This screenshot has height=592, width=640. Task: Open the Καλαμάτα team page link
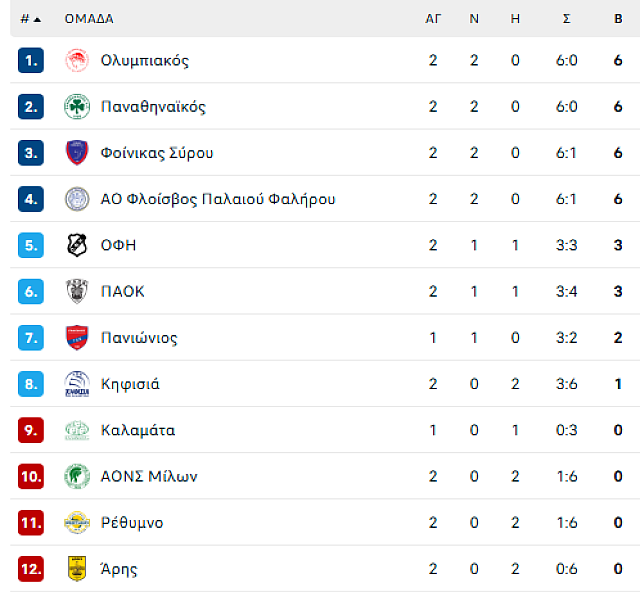138,430
